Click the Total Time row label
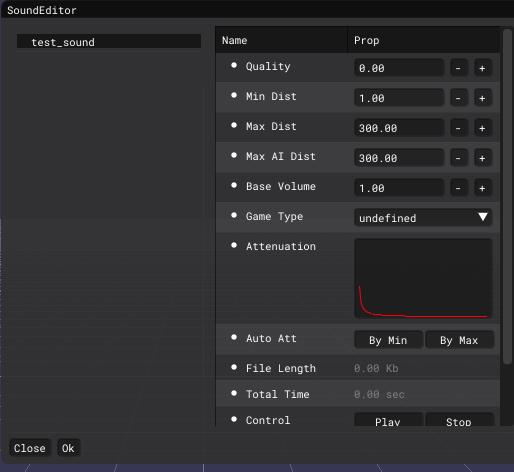This screenshot has height=472, width=514. point(278,394)
